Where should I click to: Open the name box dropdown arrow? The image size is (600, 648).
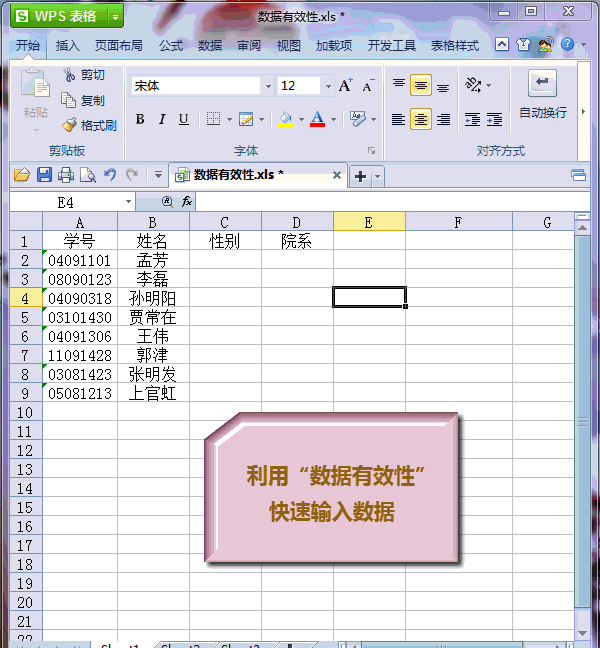pyautogui.click(x=129, y=202)
